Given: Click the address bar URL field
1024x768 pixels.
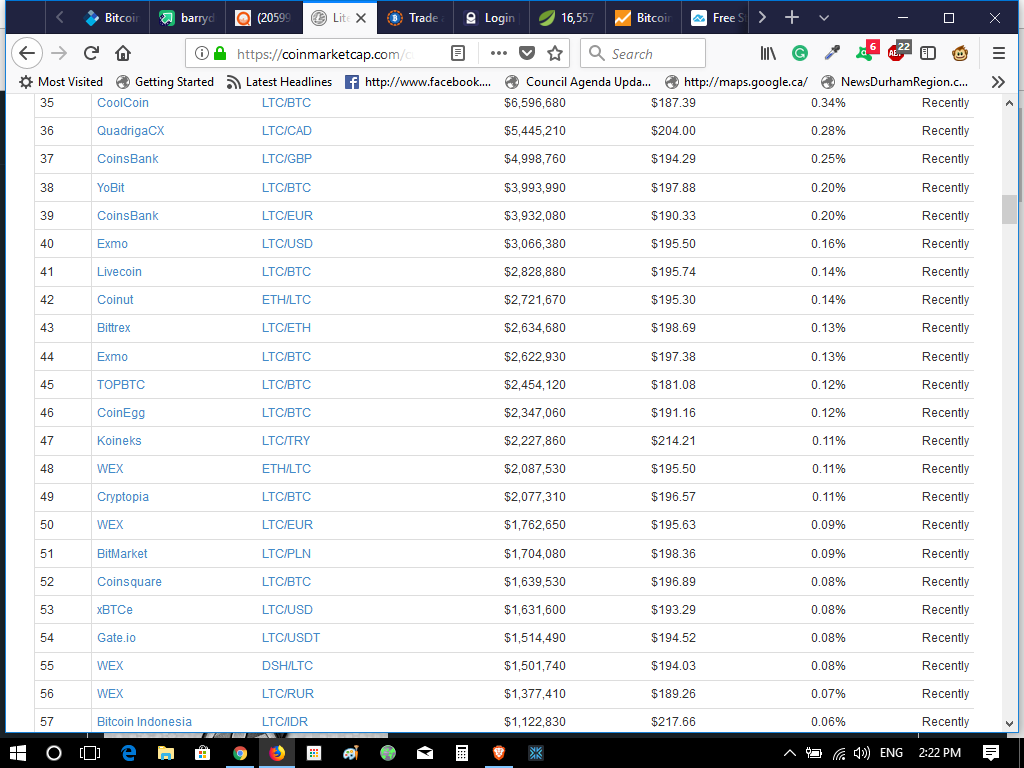Looking at the screenshot, I should (325, 54).
